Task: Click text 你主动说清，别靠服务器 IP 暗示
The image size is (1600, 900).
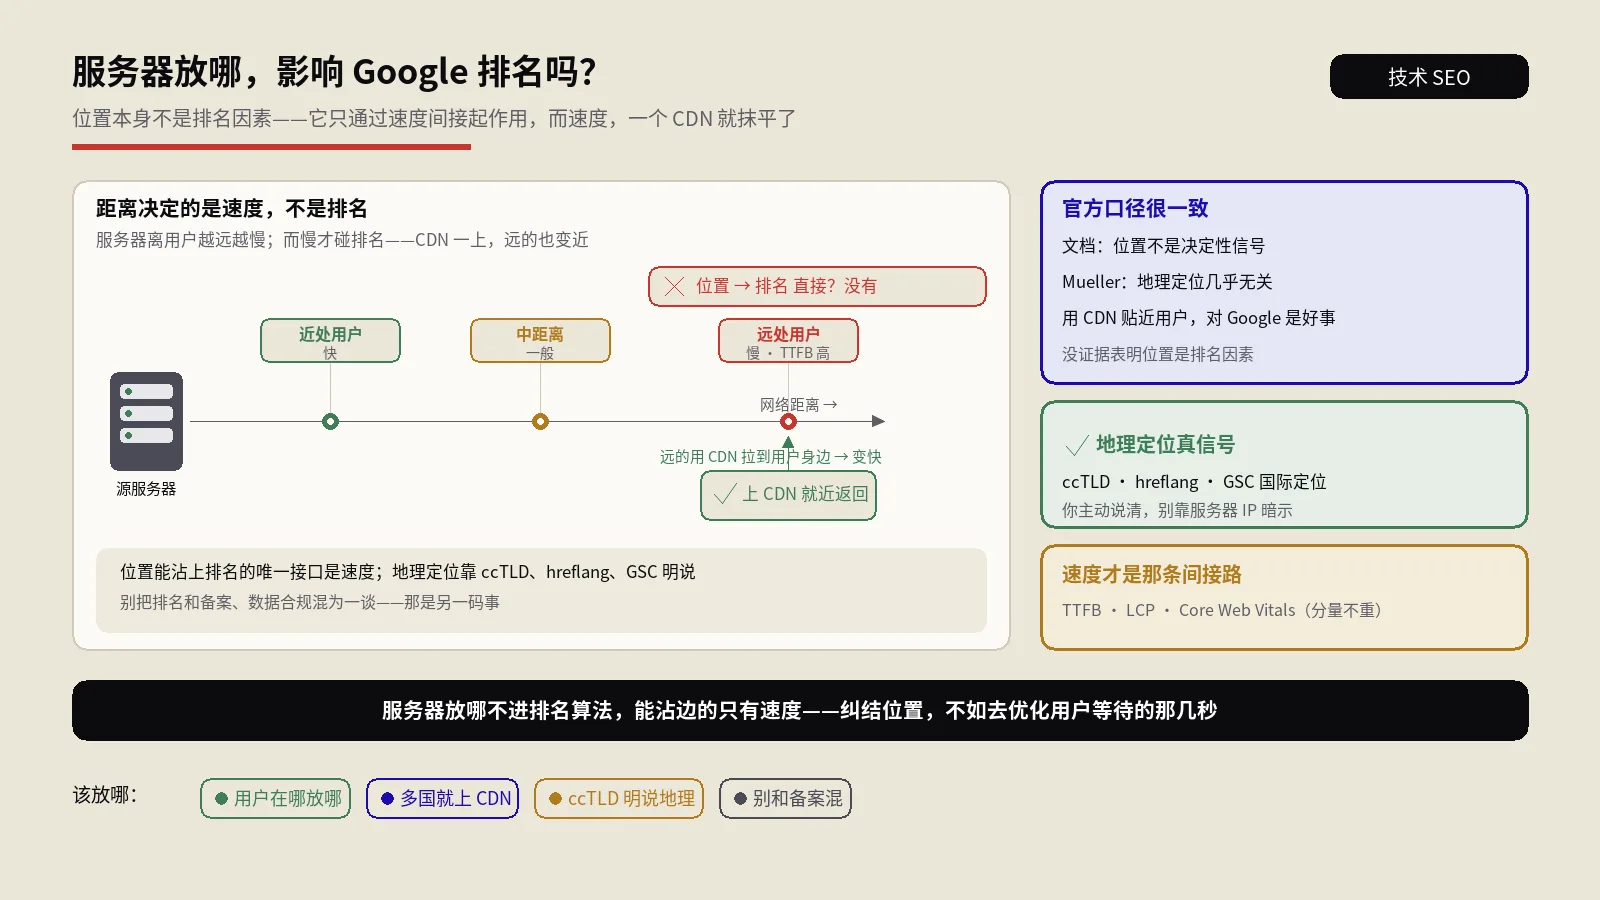Action: (x=1177, y=510)
